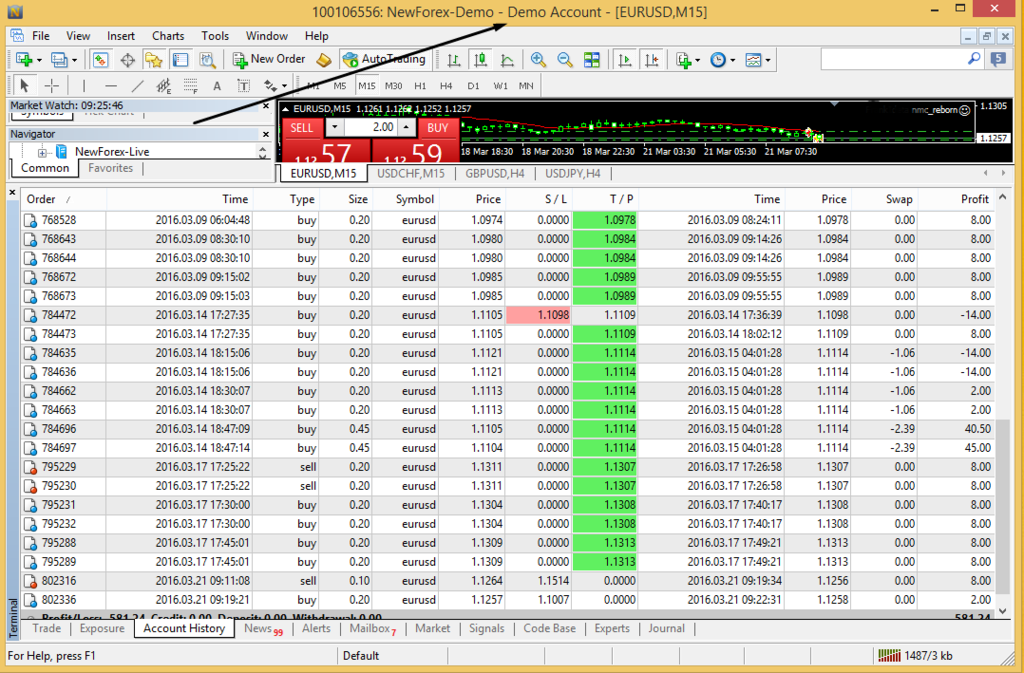Close the Navigator panel

[266, 134]
